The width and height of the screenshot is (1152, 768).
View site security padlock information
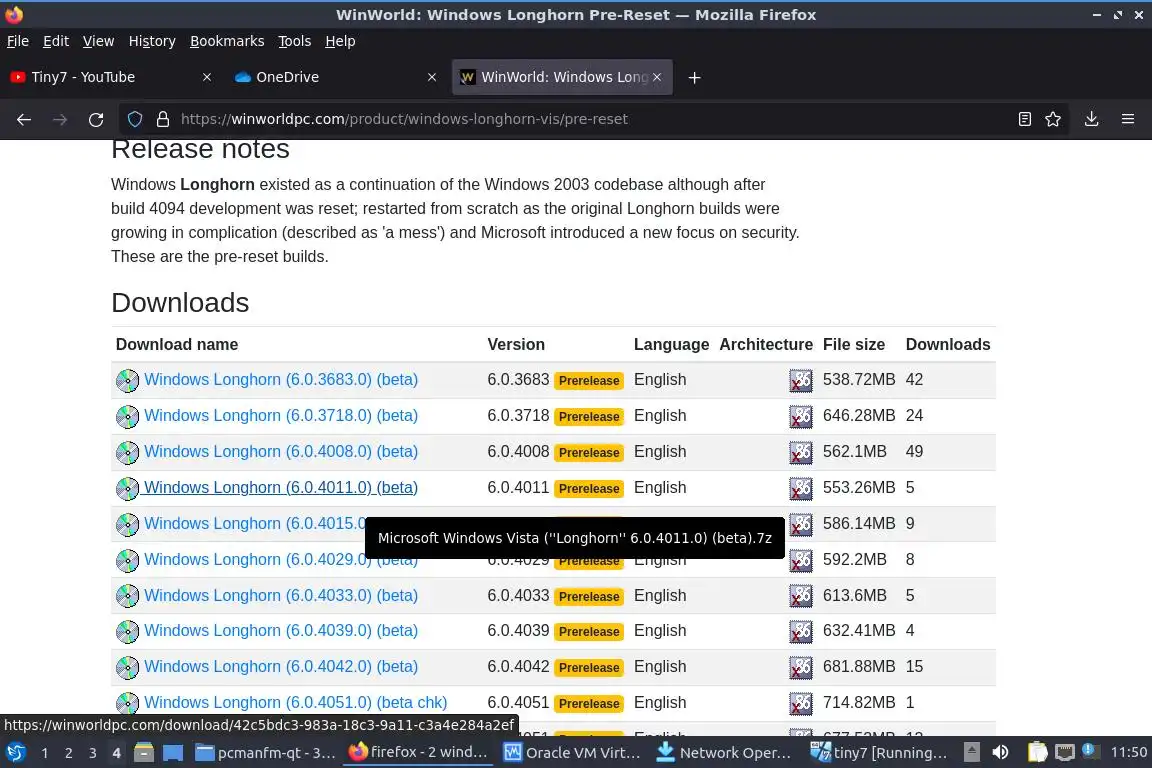click(x=162, y=119)
